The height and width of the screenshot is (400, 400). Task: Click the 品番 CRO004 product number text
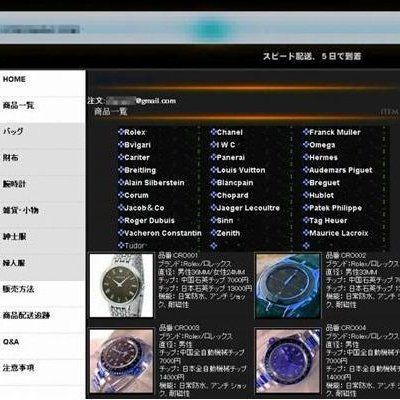click(x=346, y=328)
